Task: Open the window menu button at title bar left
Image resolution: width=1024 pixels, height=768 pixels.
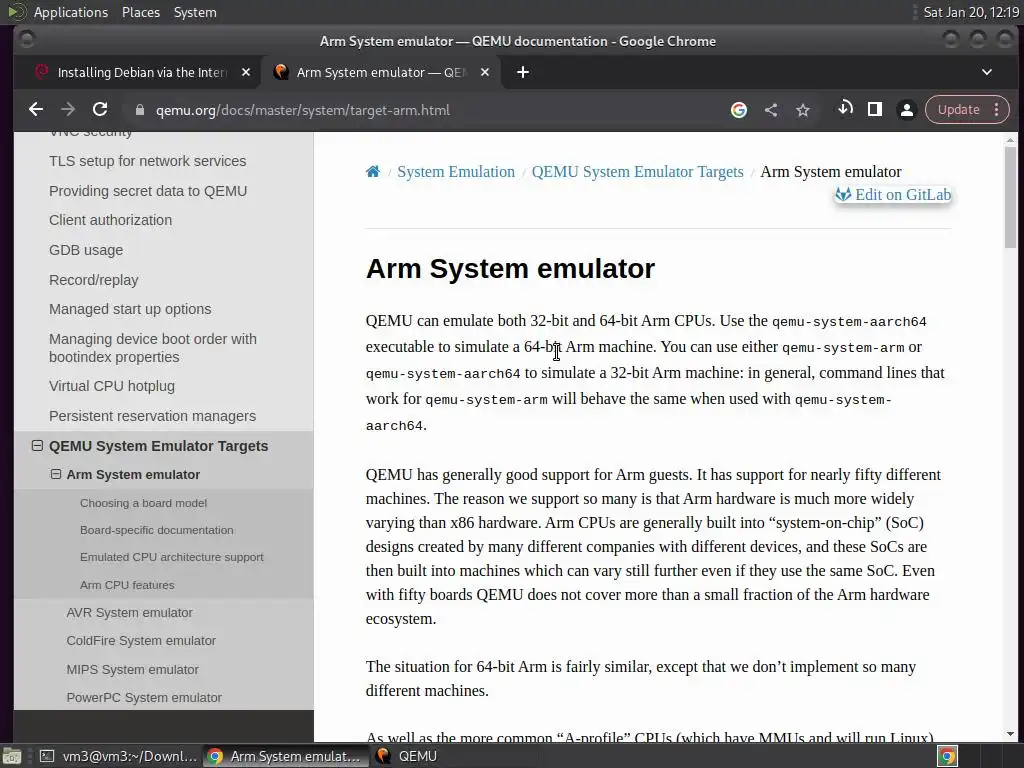Action: [x=26, y=40]
